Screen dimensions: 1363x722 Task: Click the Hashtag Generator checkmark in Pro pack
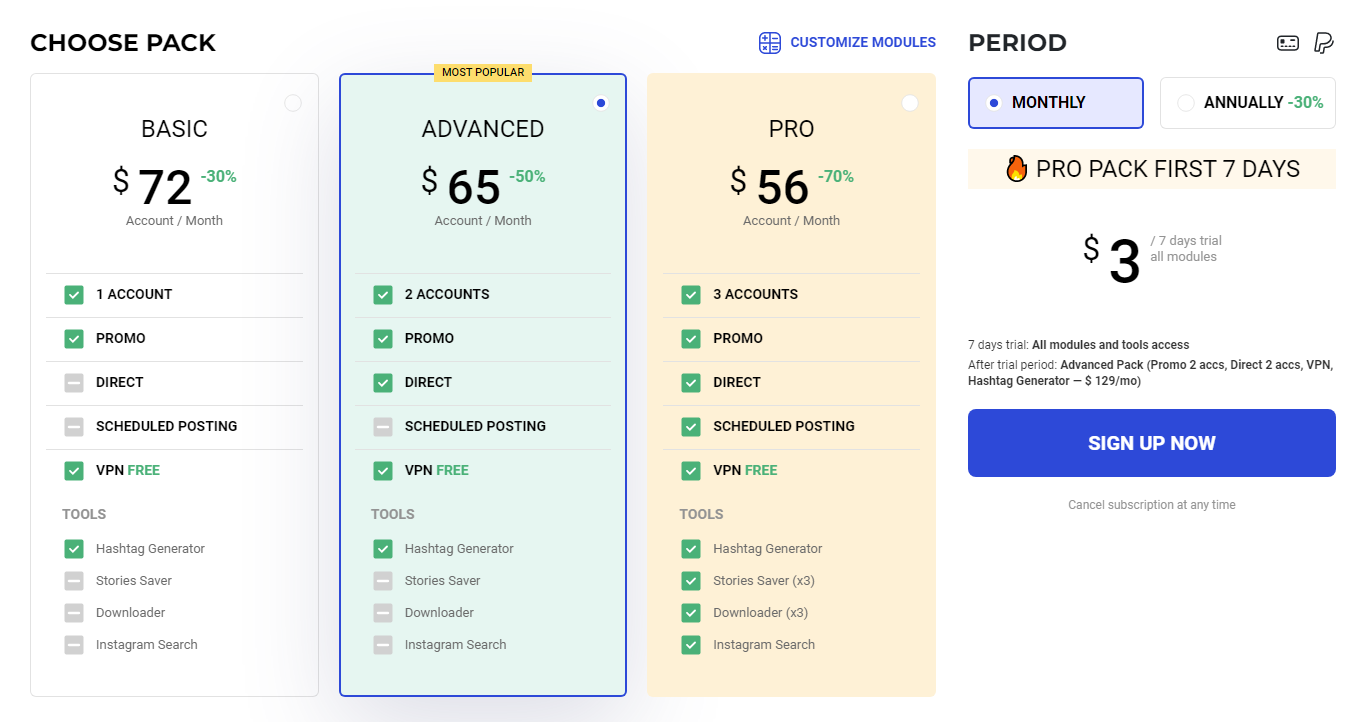coord(691,548)
